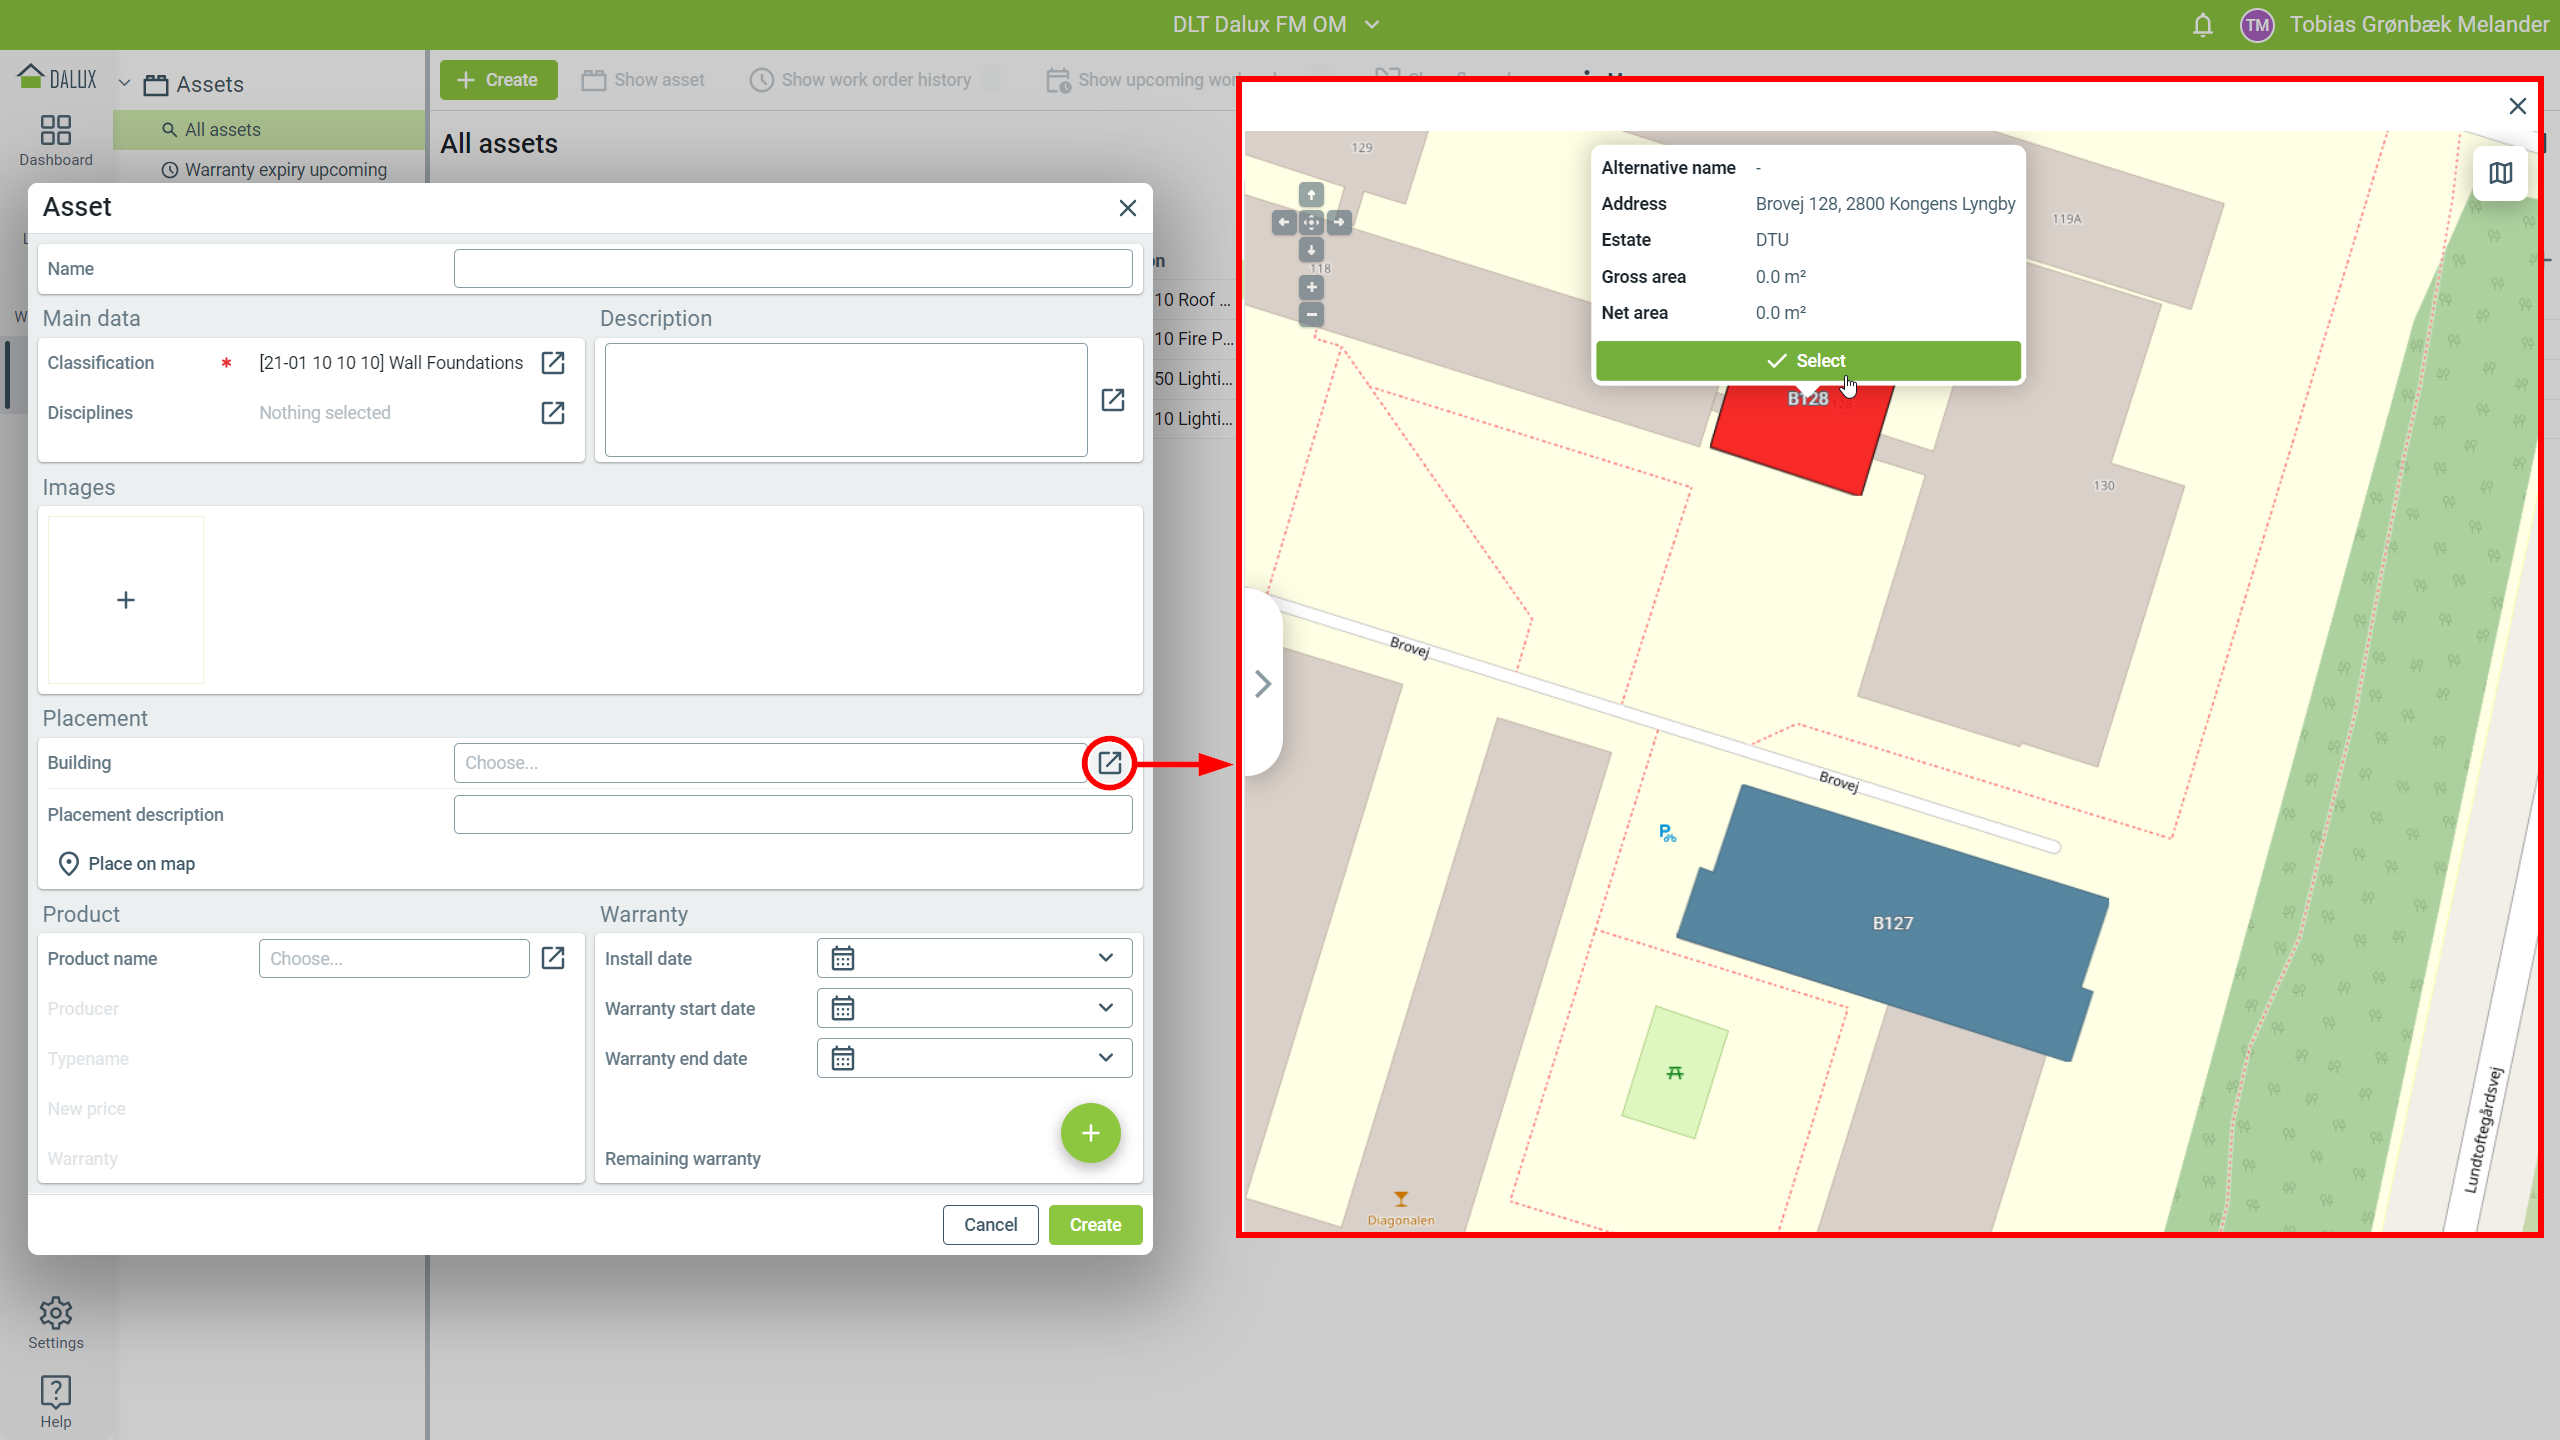Image resolution: width=2560 pixels, height=1440 pixels.
Task: Zoom out on the map
Action: click(1311, 315)
